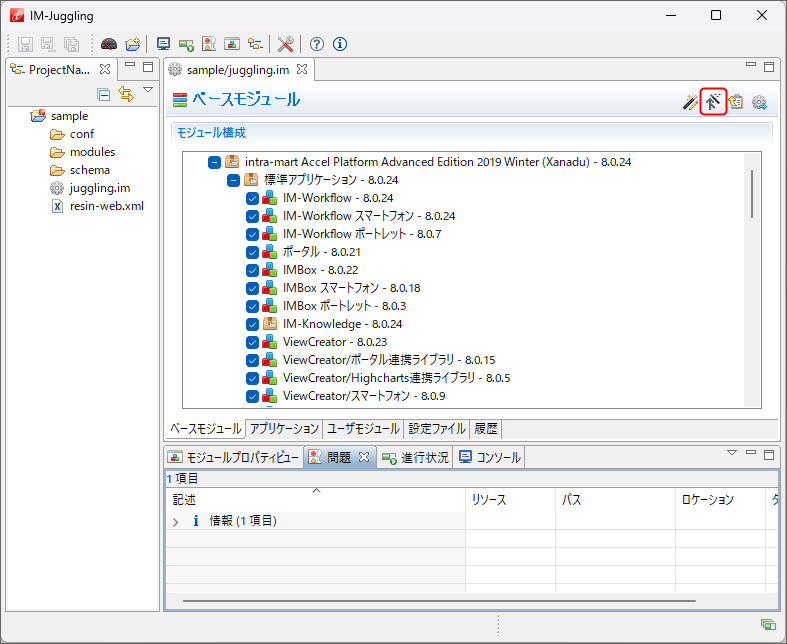Click the speedometer gauge toolbar icon
Image resolution: width=787 pixels, height=644 pixels.
point(109,44)
